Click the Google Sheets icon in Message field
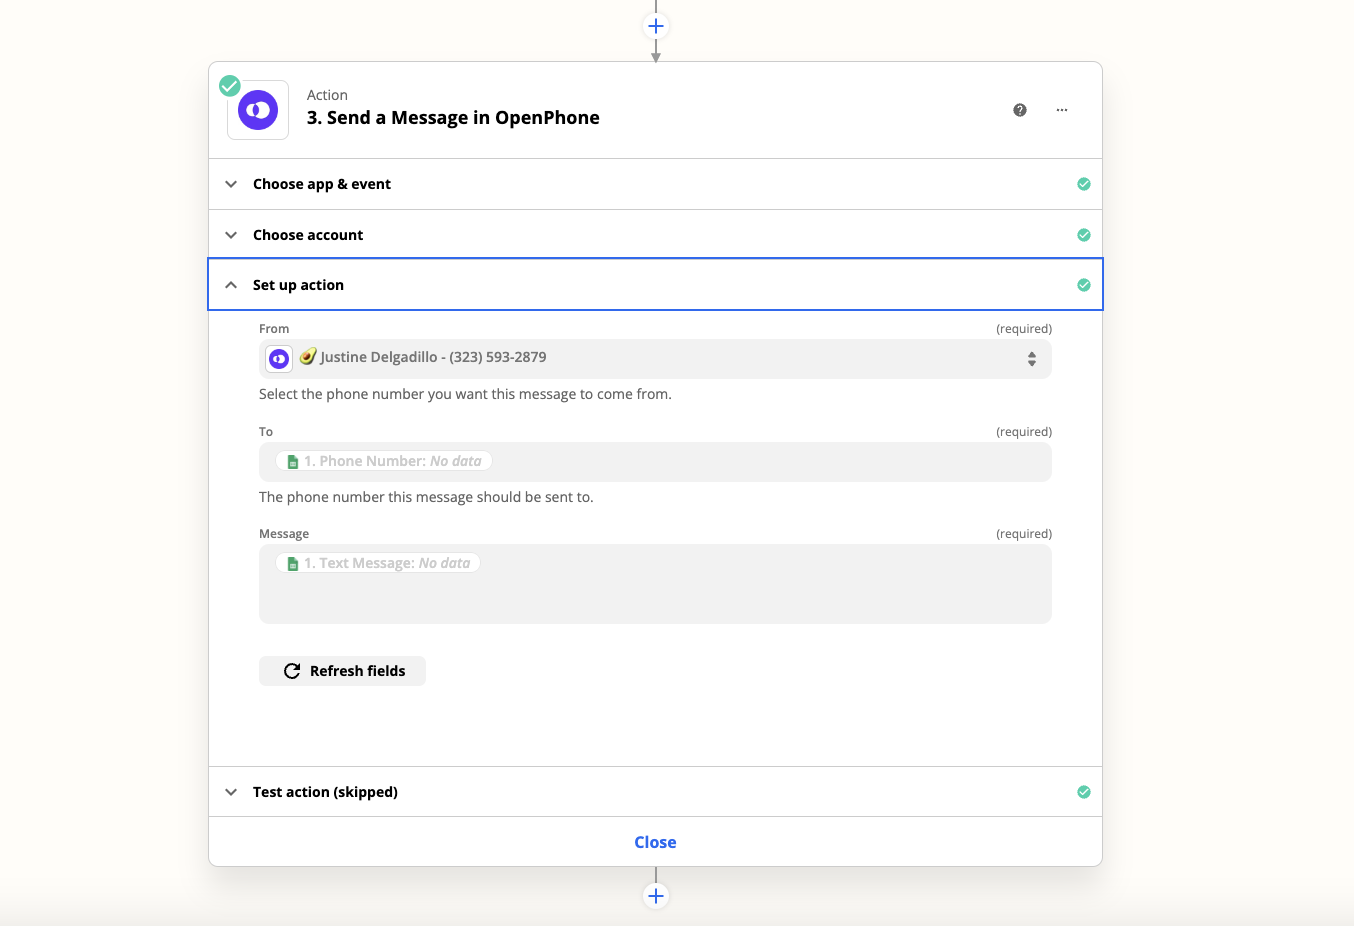The height and width of the screenshot is (926, 1354). [x=293, y=564]
